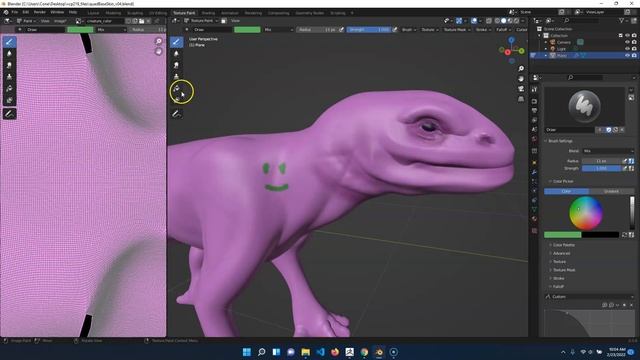Image resolution: width=640 pixels, height=360 pixels.
Task: Select the Clone tool in 3D viewport toolbar
Action: pos(176,76)
